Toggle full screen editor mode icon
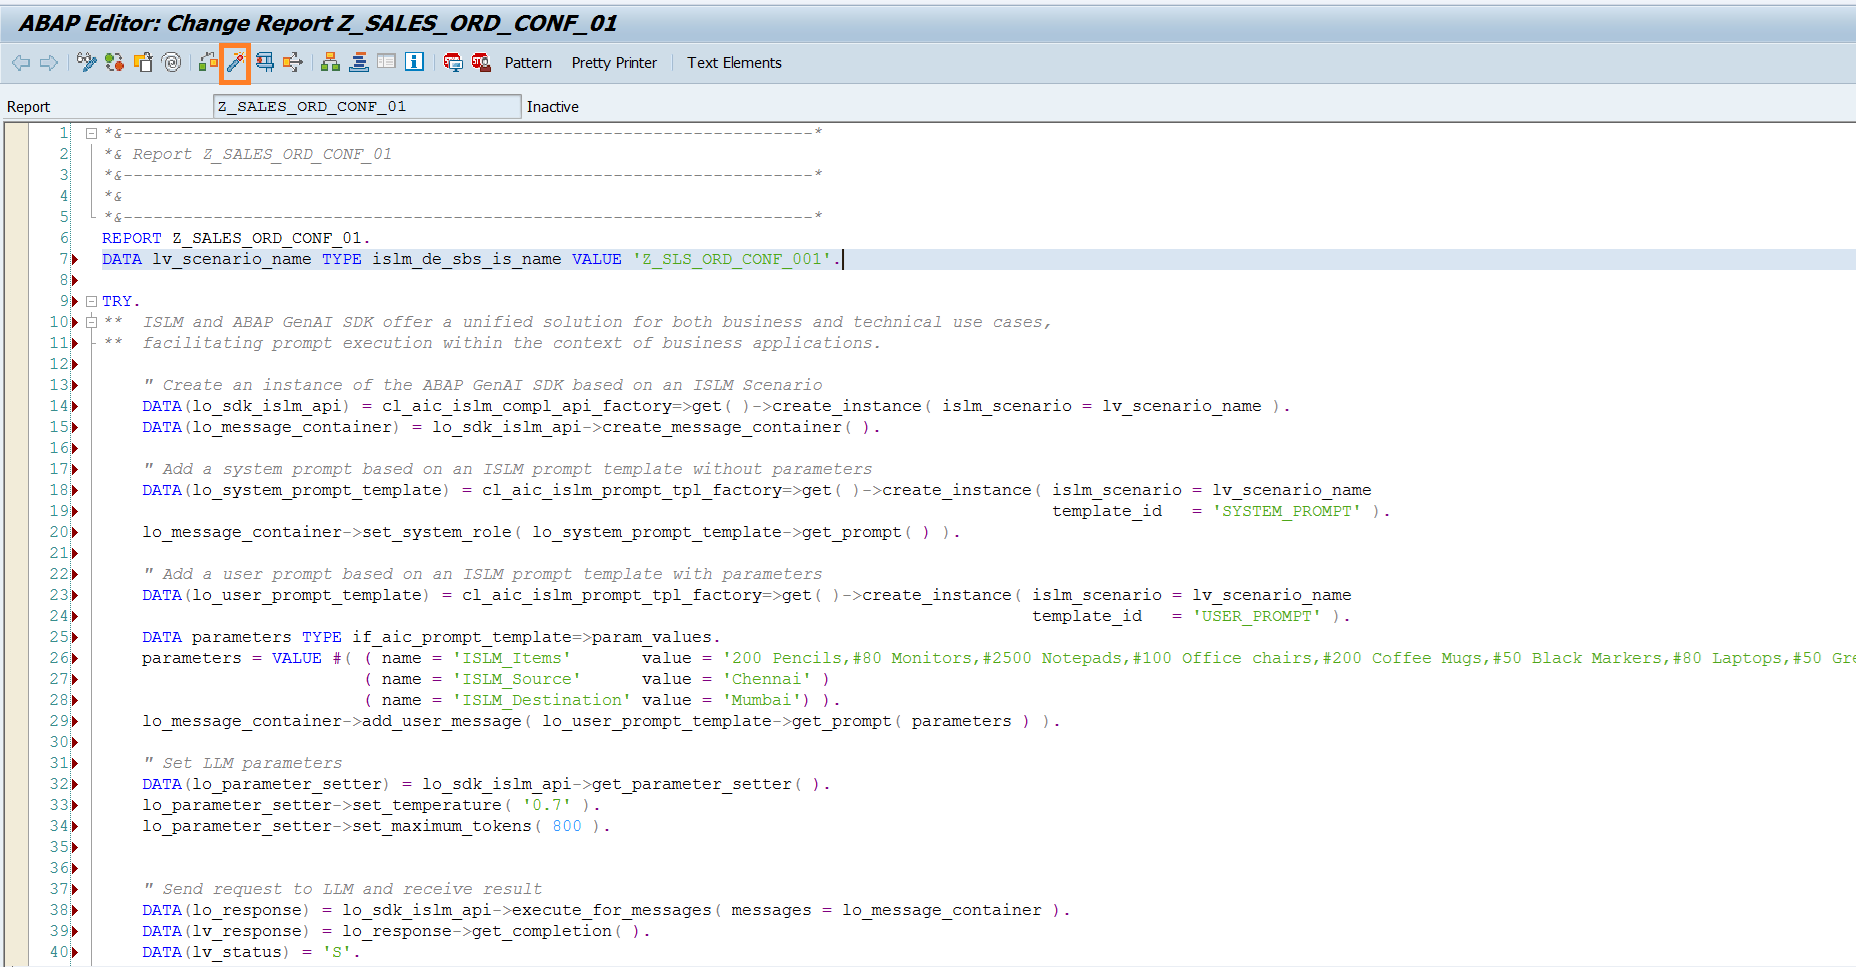 [x=386, y=63]
